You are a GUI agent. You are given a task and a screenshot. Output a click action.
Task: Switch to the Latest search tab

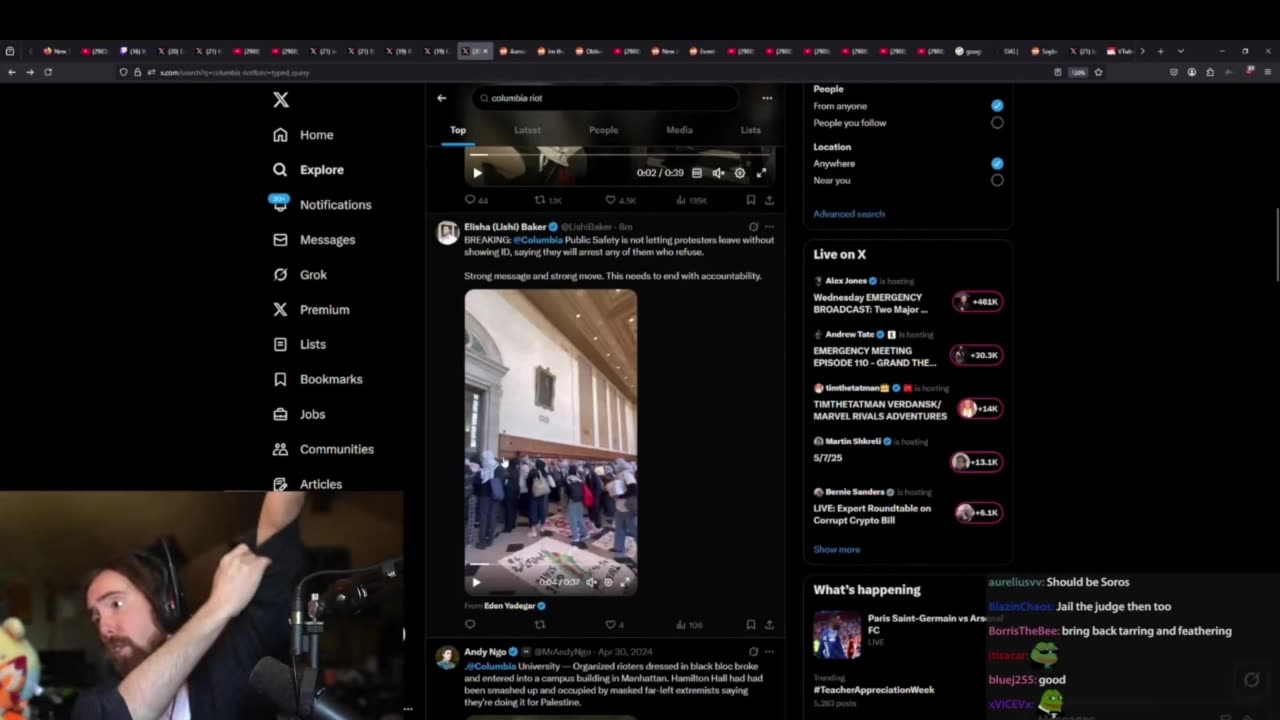527,130
